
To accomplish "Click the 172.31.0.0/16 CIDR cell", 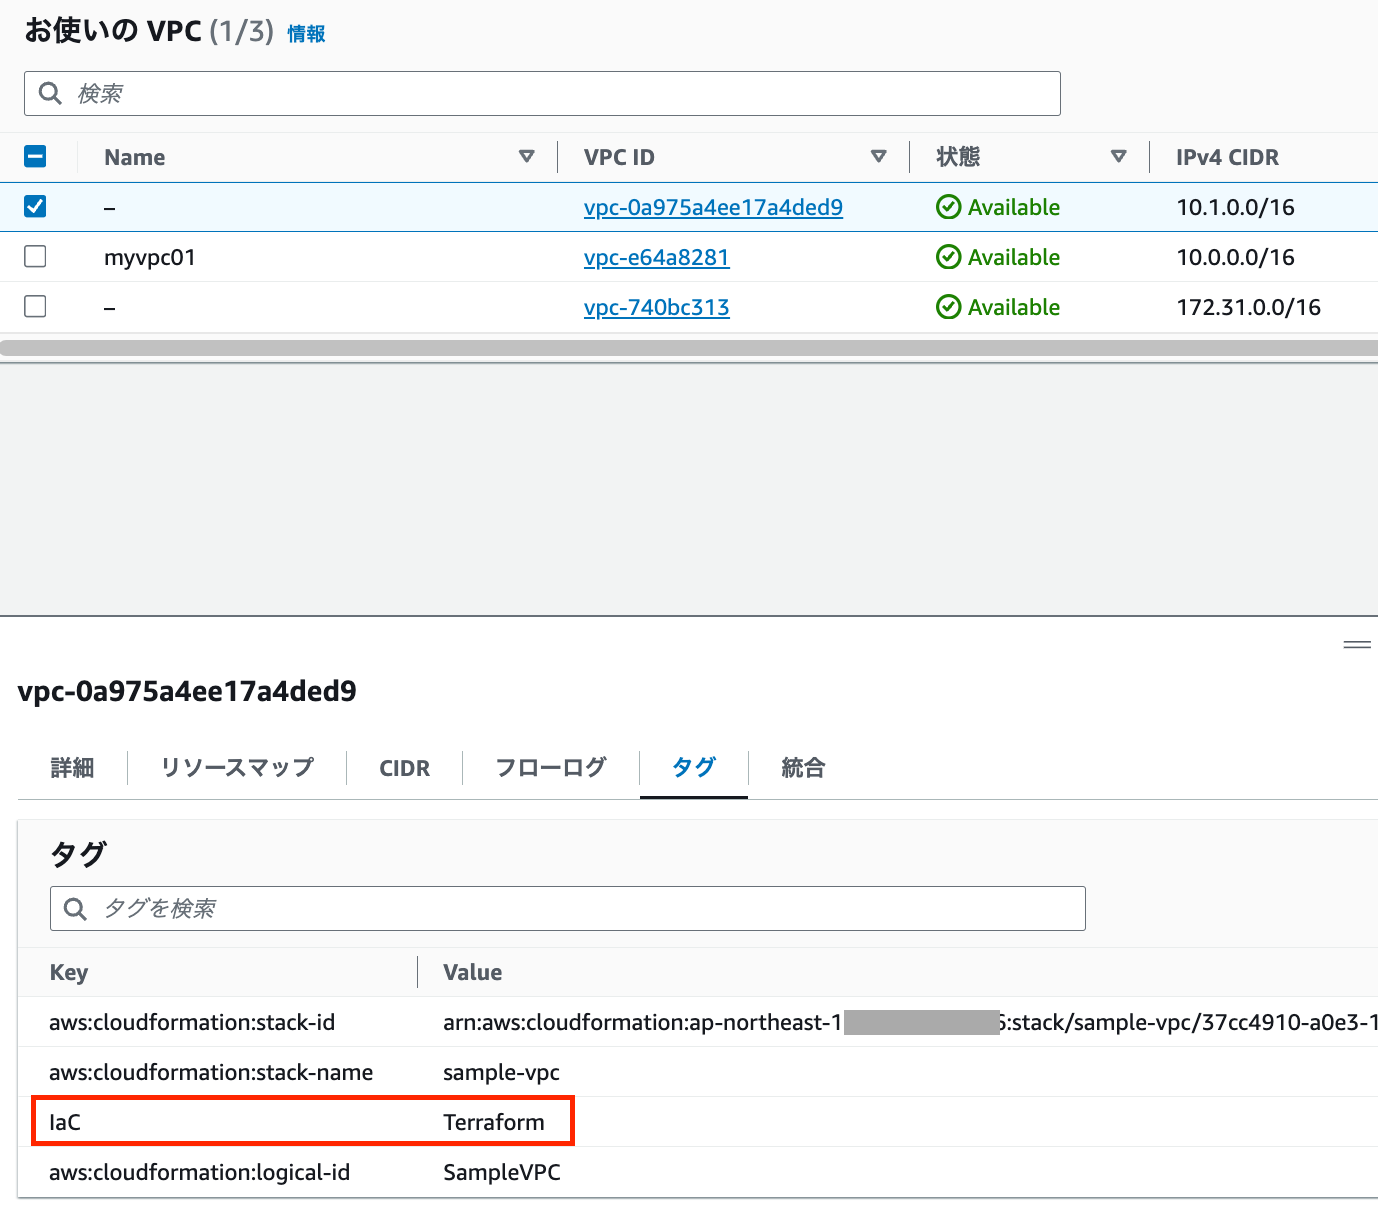I will (x=1248, y=307).
